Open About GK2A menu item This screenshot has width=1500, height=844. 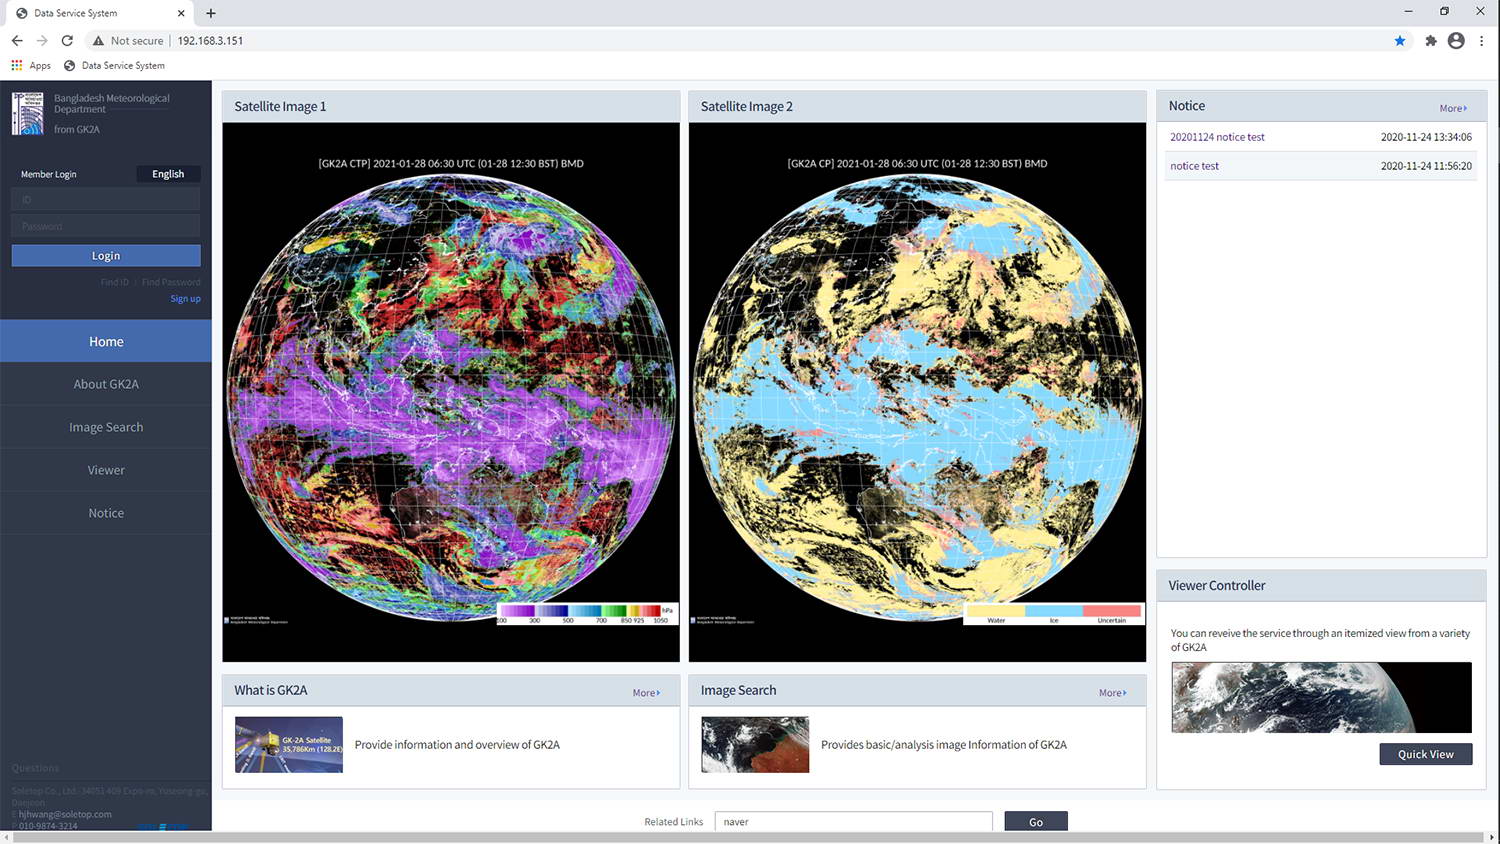coord(106,384)
